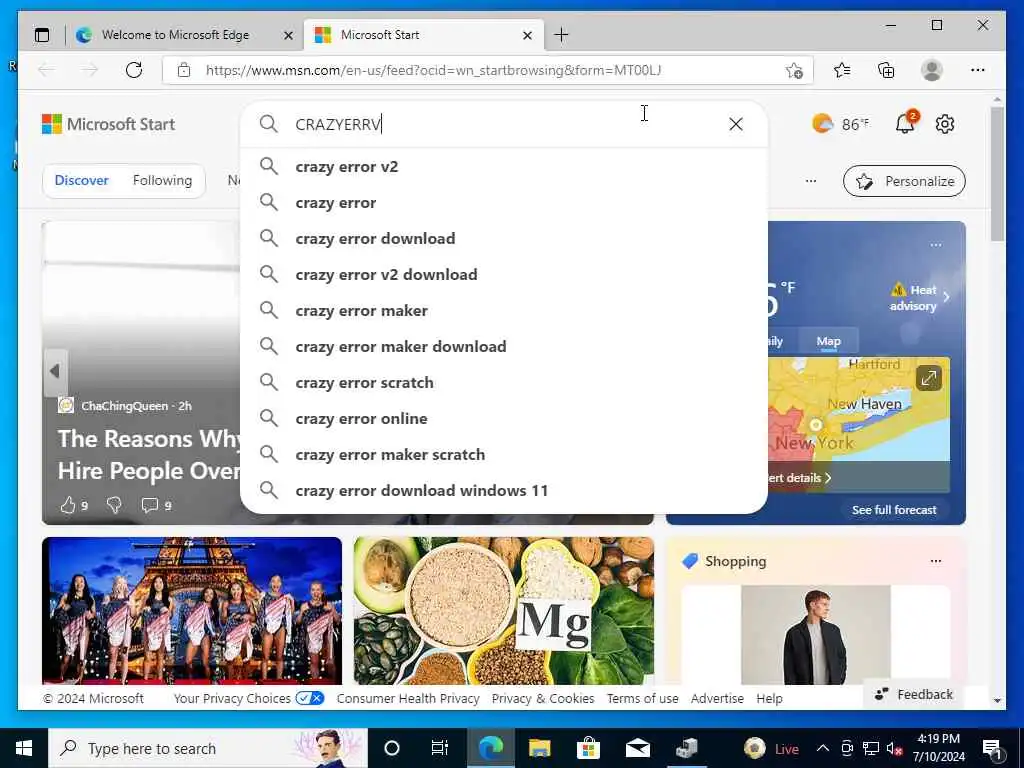Choose suggestion 'crazy error v2 download'
This screenshot has width=1024, height=768.
point(504,274)
